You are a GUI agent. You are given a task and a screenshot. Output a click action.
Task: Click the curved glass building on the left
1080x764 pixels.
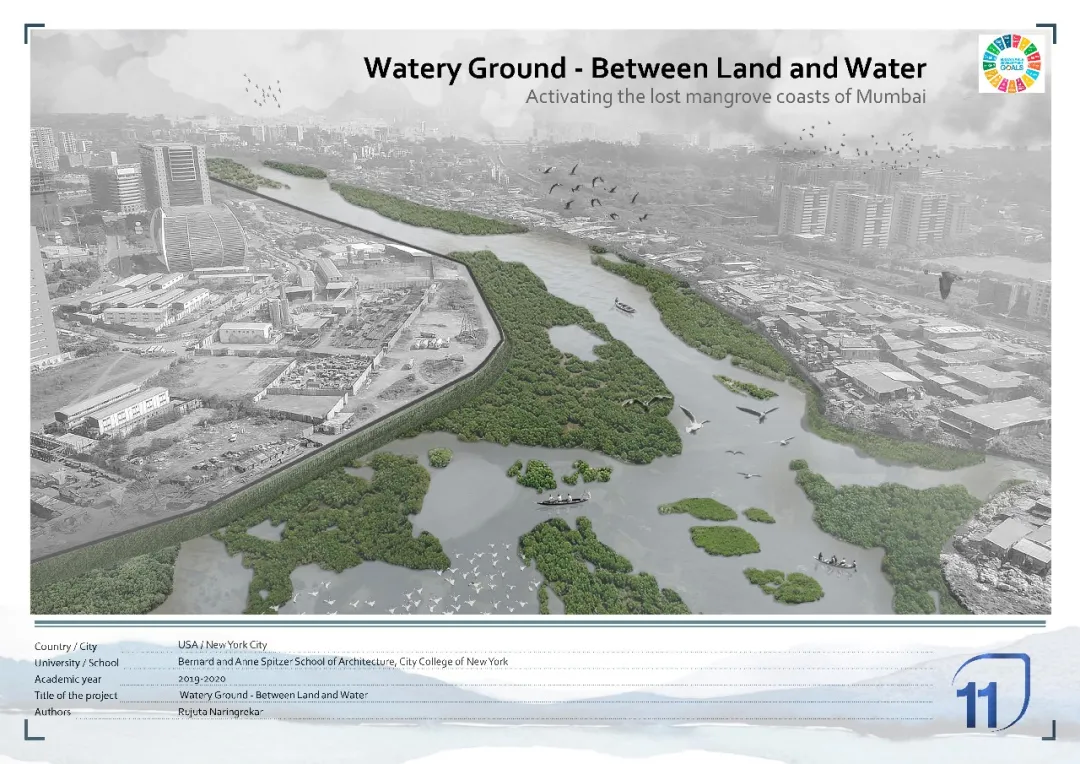(x=198, y=237)
